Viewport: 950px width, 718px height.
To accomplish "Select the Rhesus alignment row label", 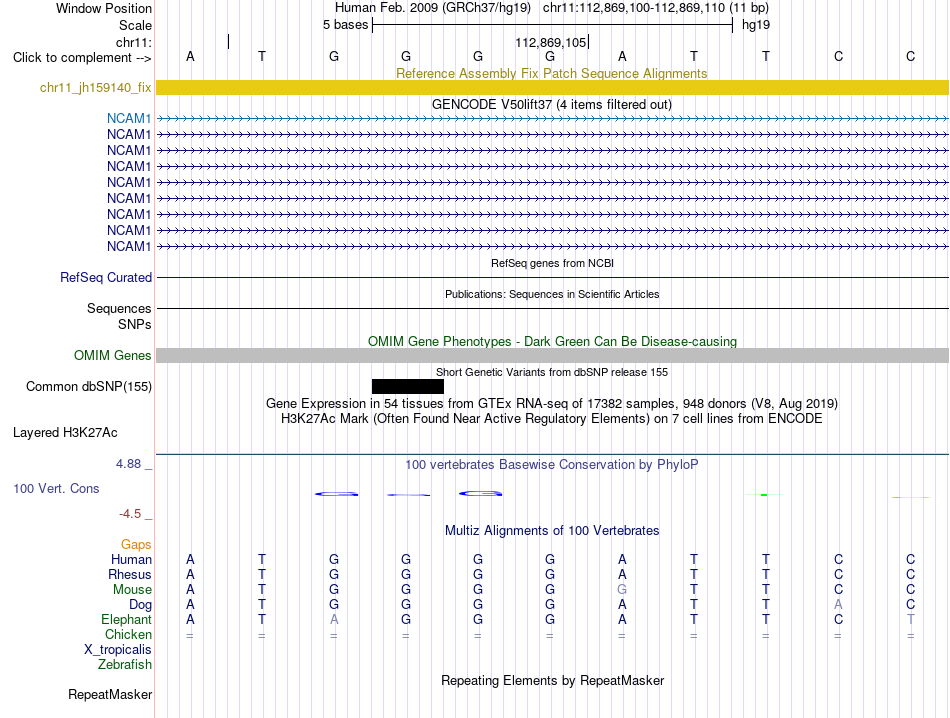I will click(130, 574).
